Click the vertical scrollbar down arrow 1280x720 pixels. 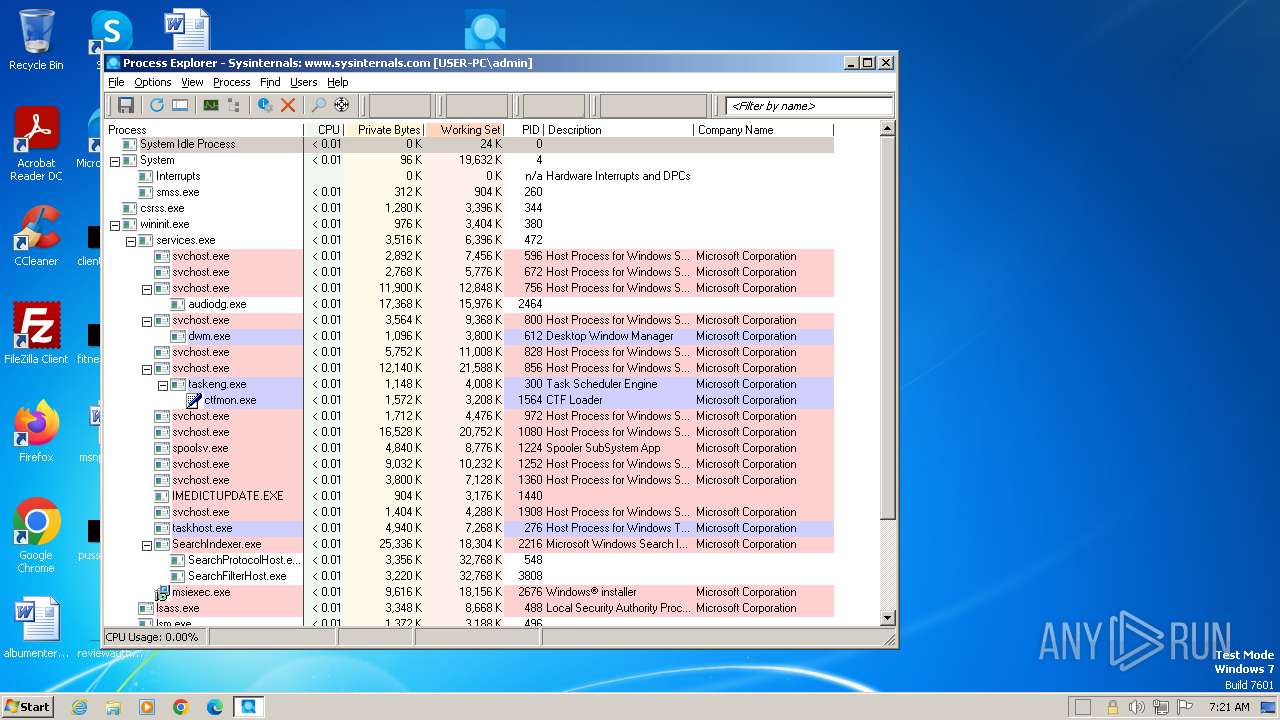click(x=887, y=619)
